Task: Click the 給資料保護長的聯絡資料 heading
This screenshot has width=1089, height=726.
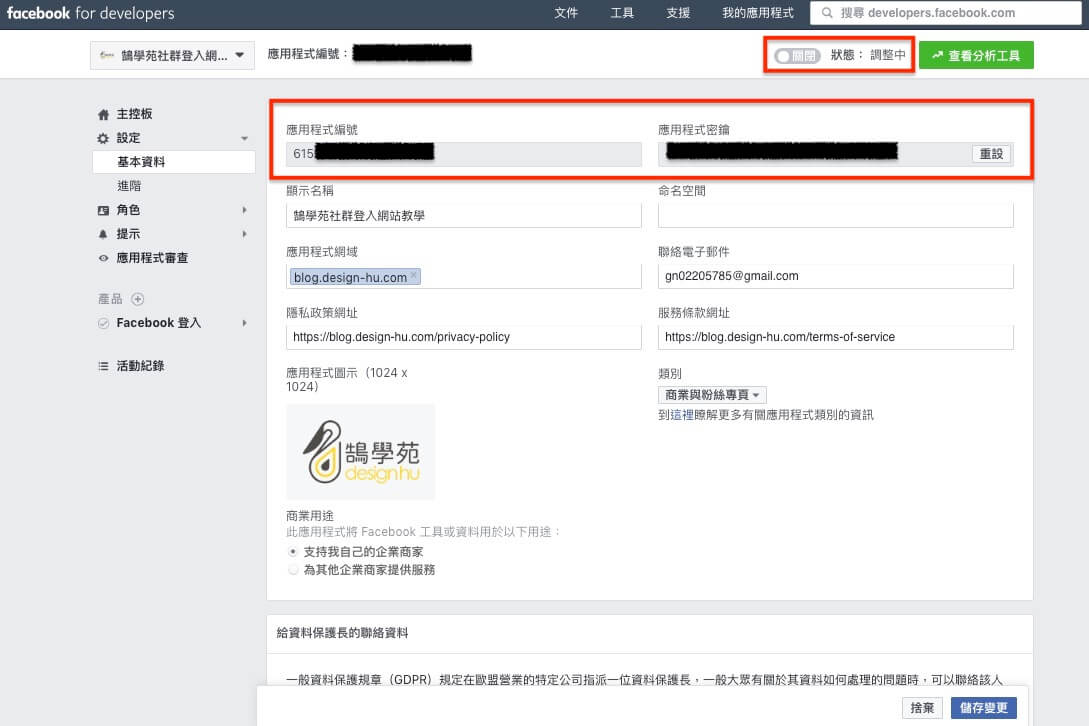Action: pyautogui.click(x=342, y=633)
